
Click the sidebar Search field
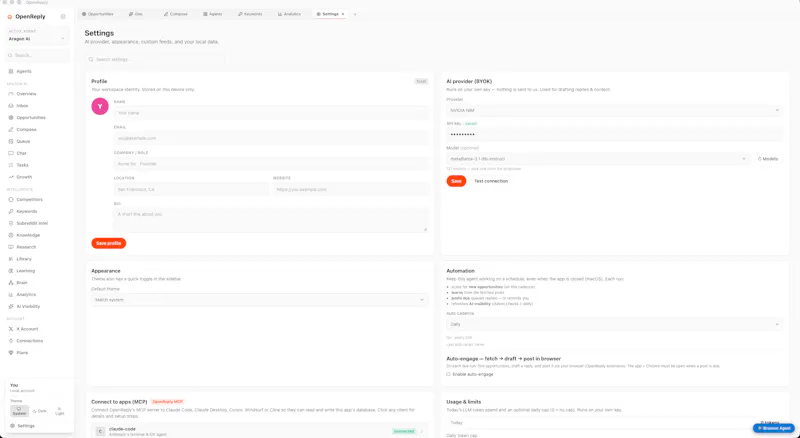tap(37, 55)
